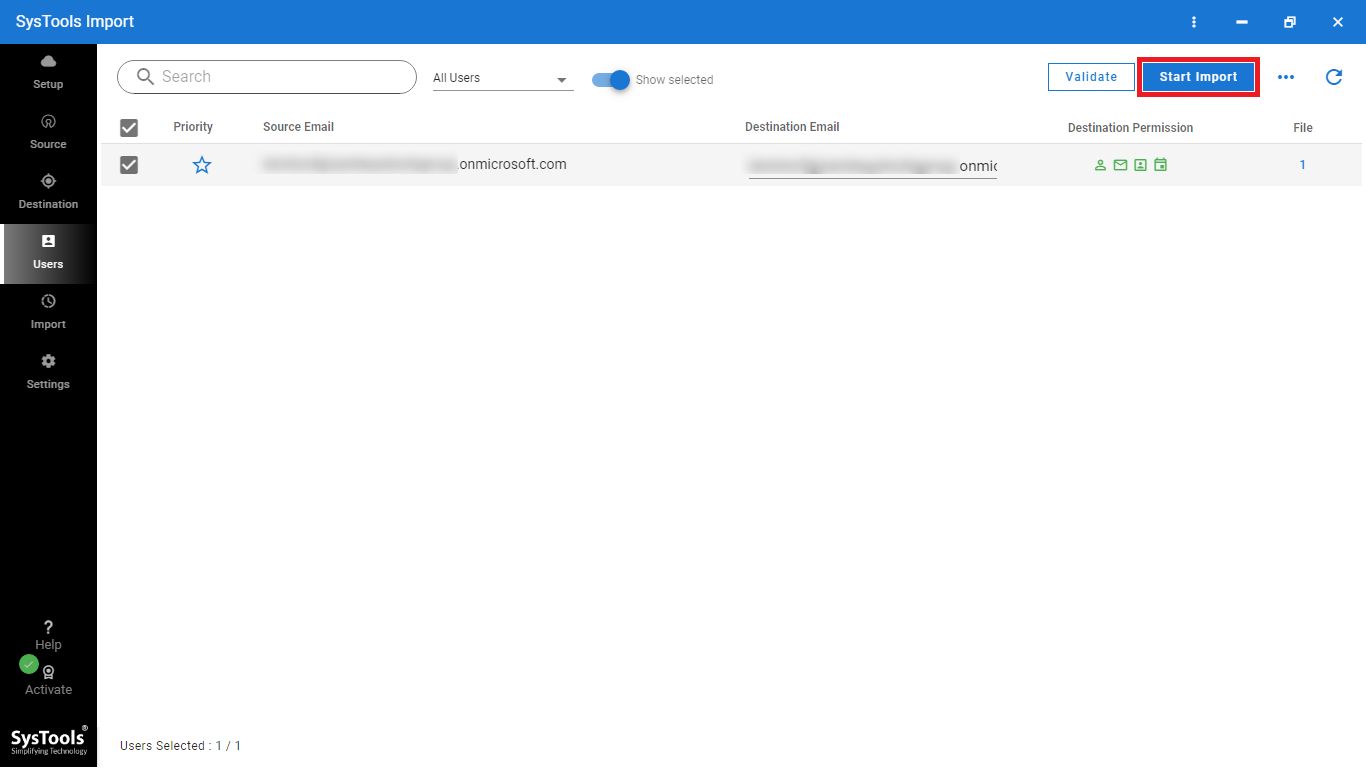Viewport: 1366px width, 768px height.
Task: Refresh the user list
Action: pos(1334,77)
